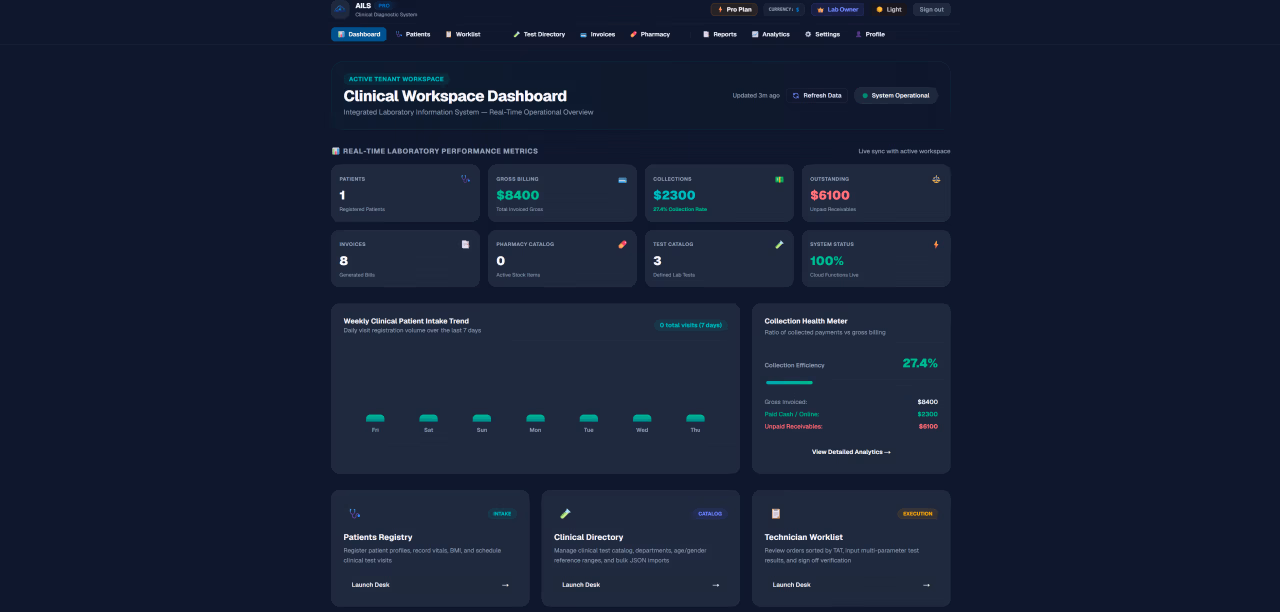Launch Desk on Patients Registry card
Image resolution: width=1280 pixels, height=612 pixels.
pos(430,585)
